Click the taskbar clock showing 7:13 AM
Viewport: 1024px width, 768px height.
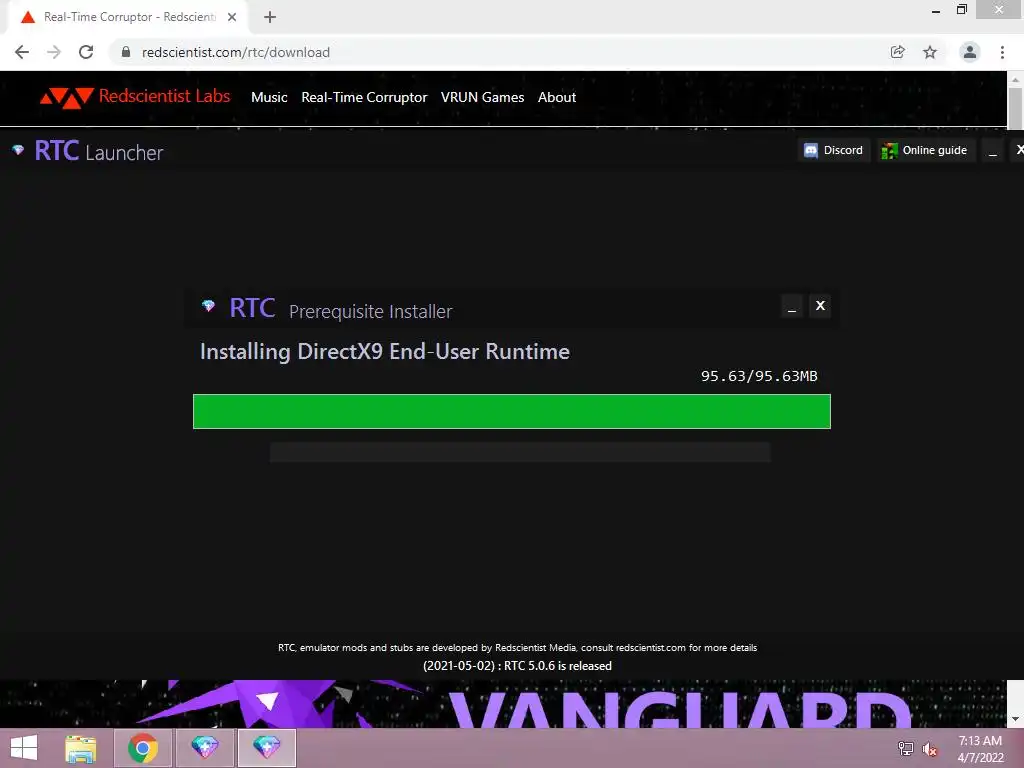pyautogui.click(x=980, y=749)
